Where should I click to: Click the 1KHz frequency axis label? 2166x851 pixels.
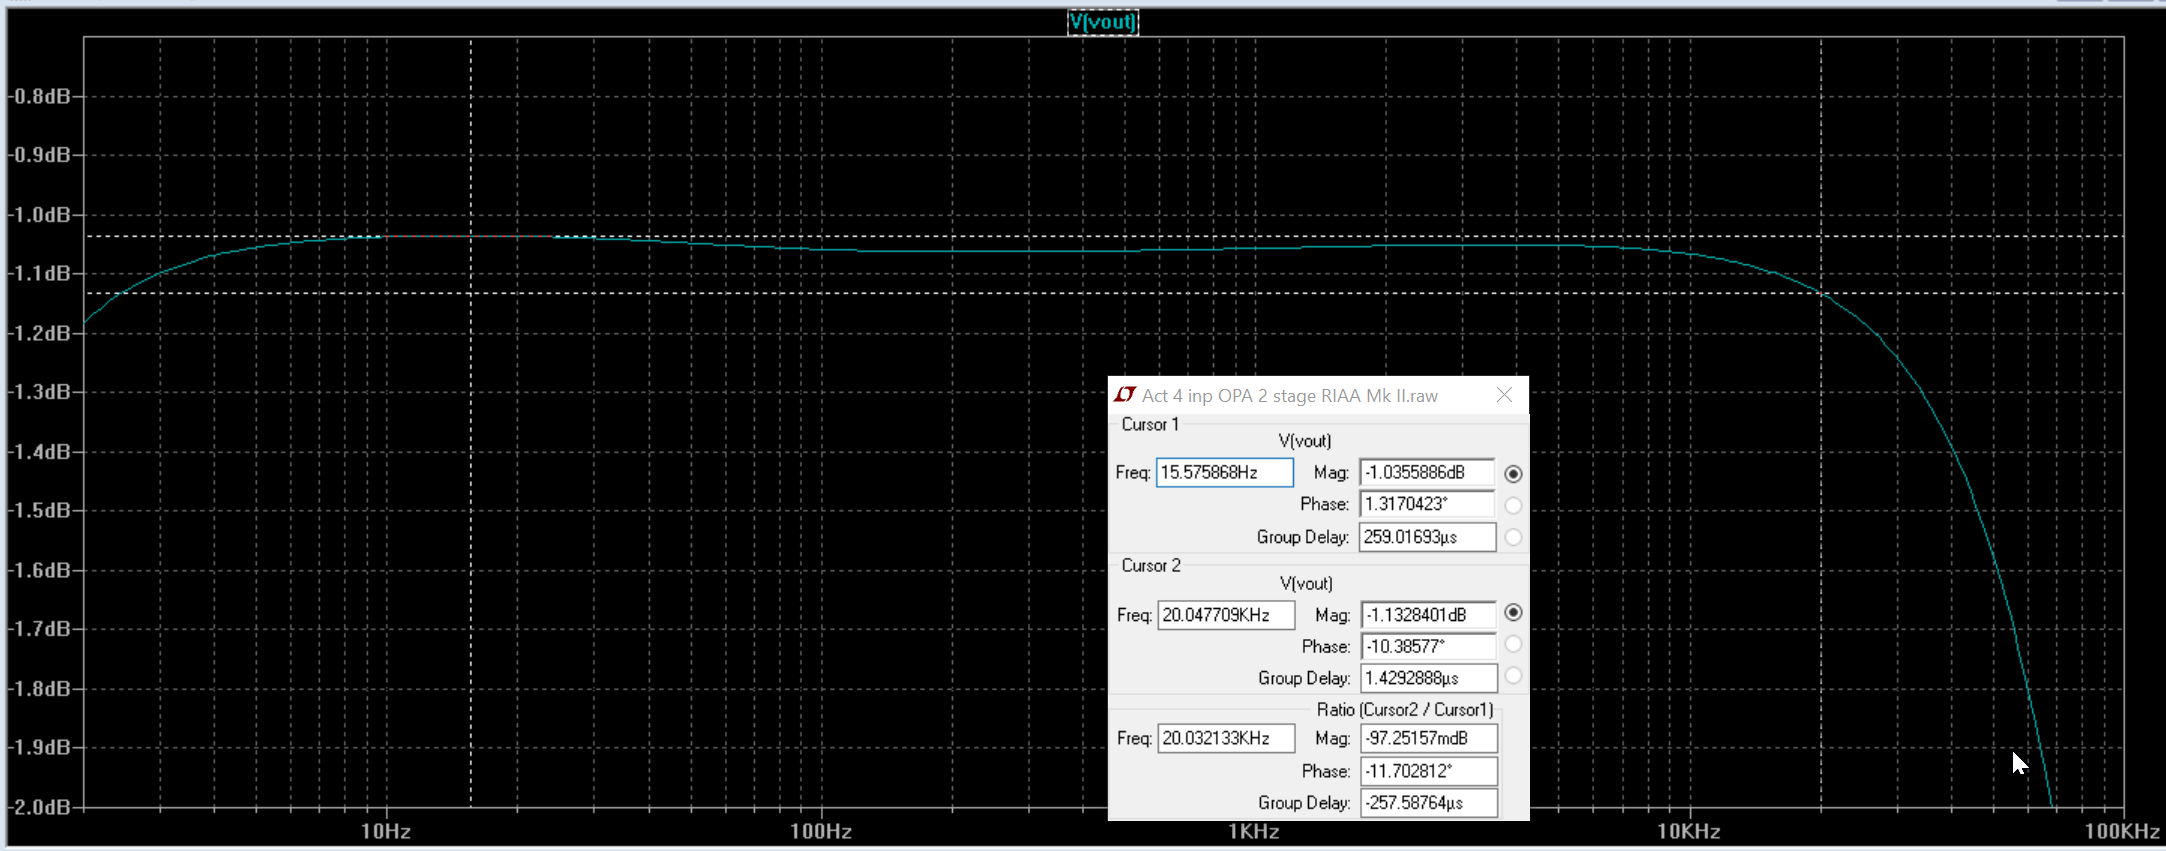click(1254, 831)
